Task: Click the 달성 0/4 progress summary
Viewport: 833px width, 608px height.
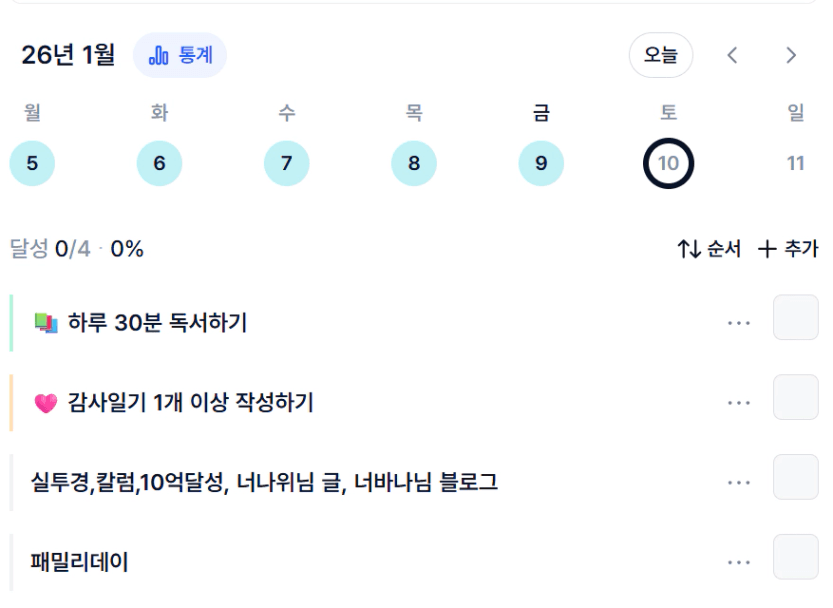Action: 76,249
